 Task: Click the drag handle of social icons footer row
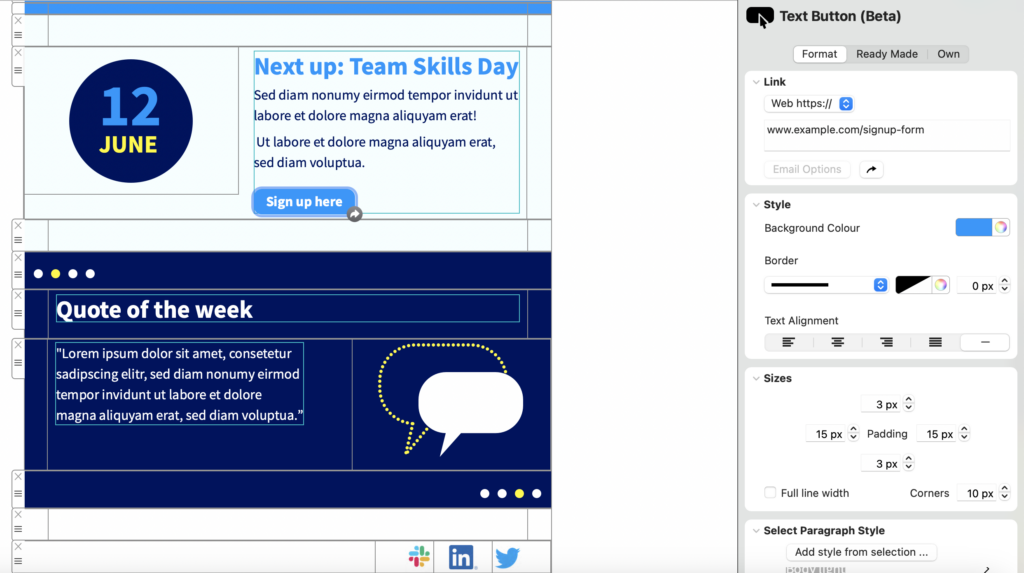(x=18, y=561)
